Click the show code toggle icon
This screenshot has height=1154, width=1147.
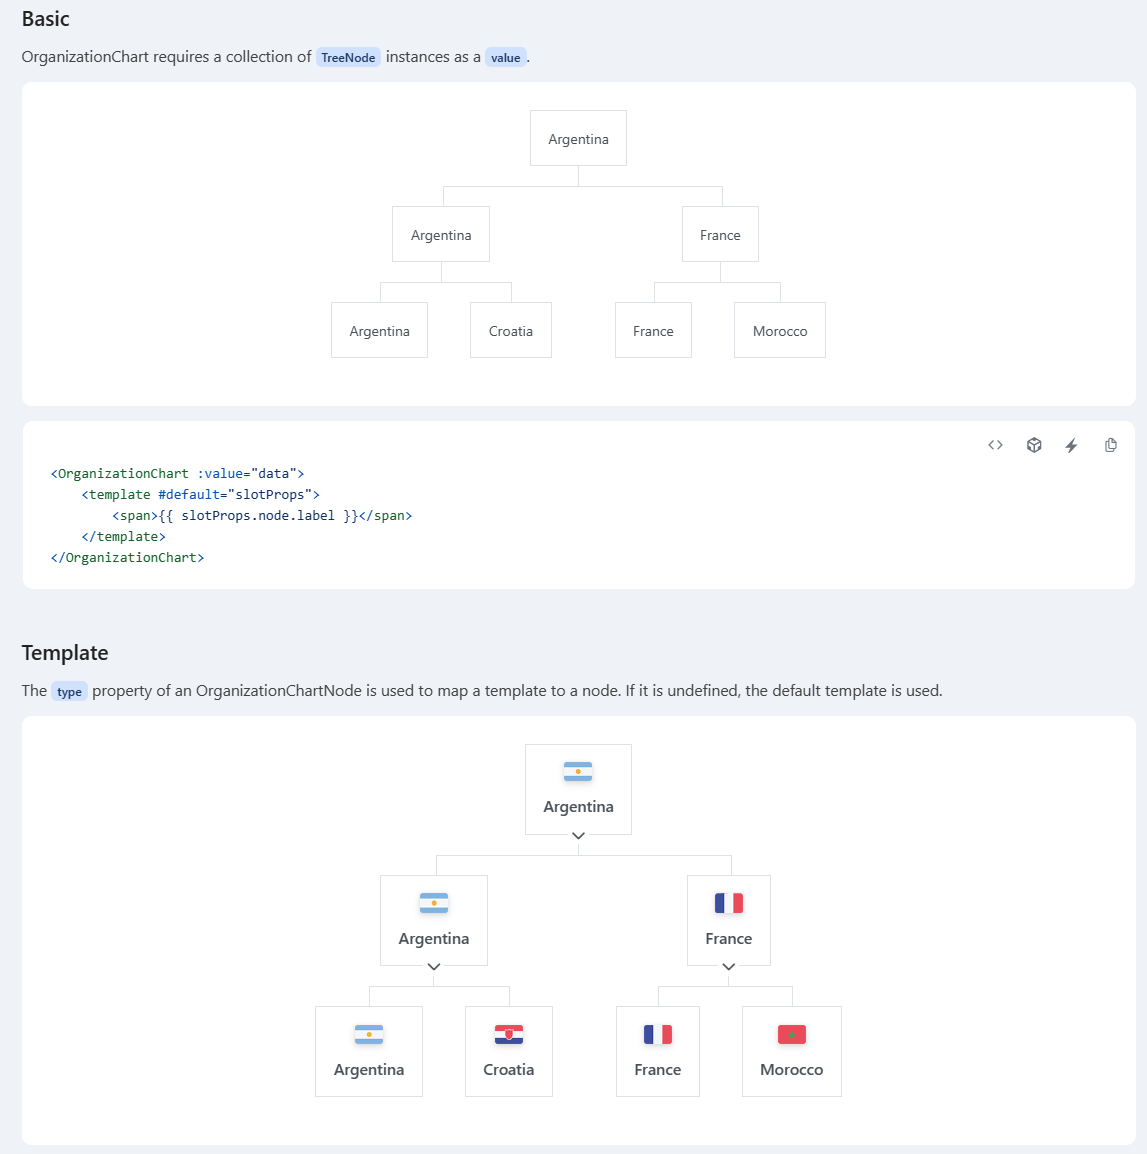[x=995, y=445]
